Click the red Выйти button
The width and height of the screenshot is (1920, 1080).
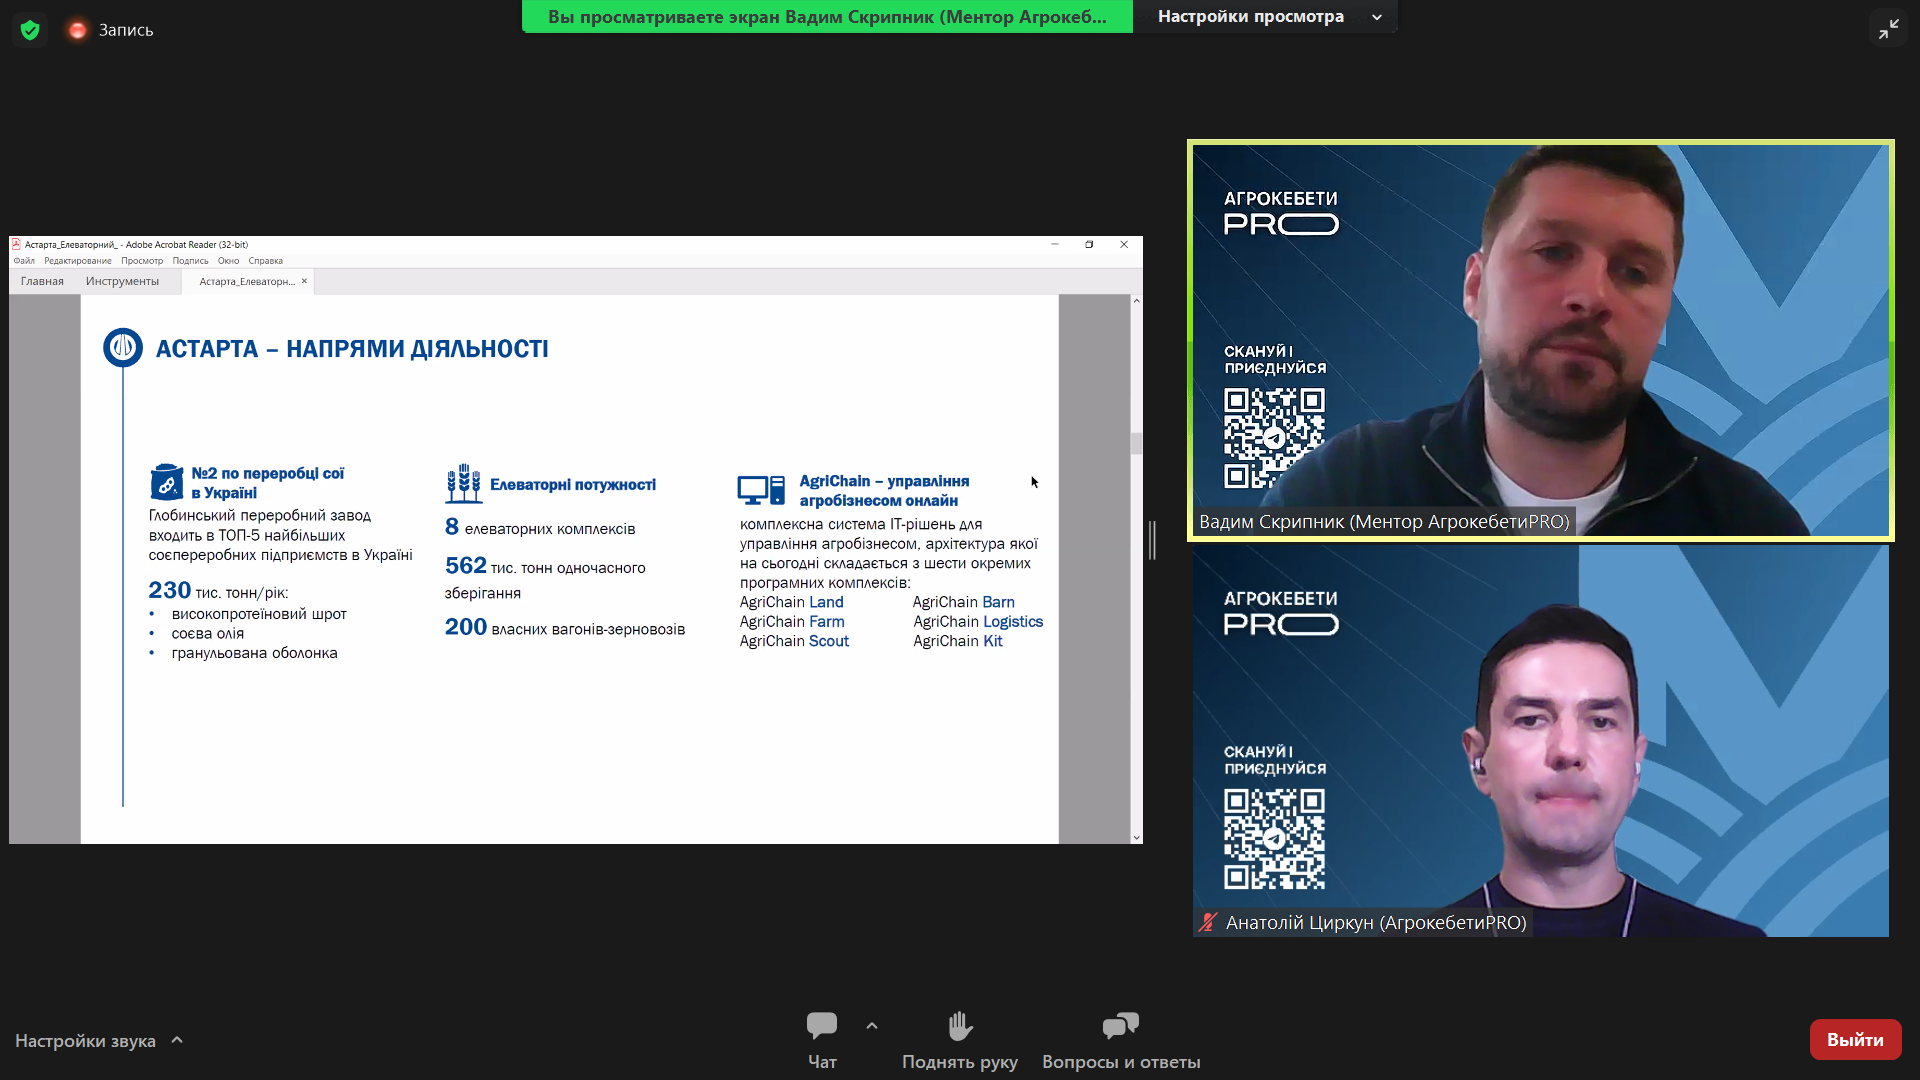click(1855, 1040)
